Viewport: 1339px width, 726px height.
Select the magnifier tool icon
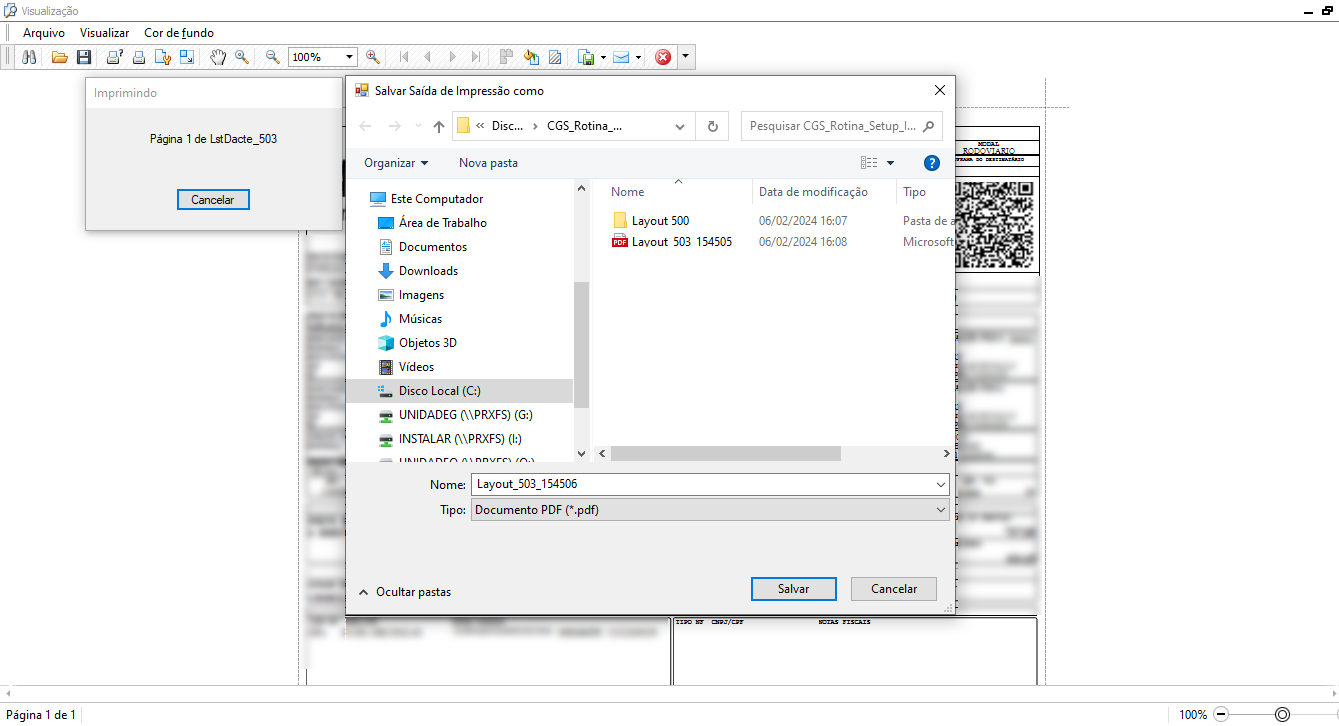point(242,57)
